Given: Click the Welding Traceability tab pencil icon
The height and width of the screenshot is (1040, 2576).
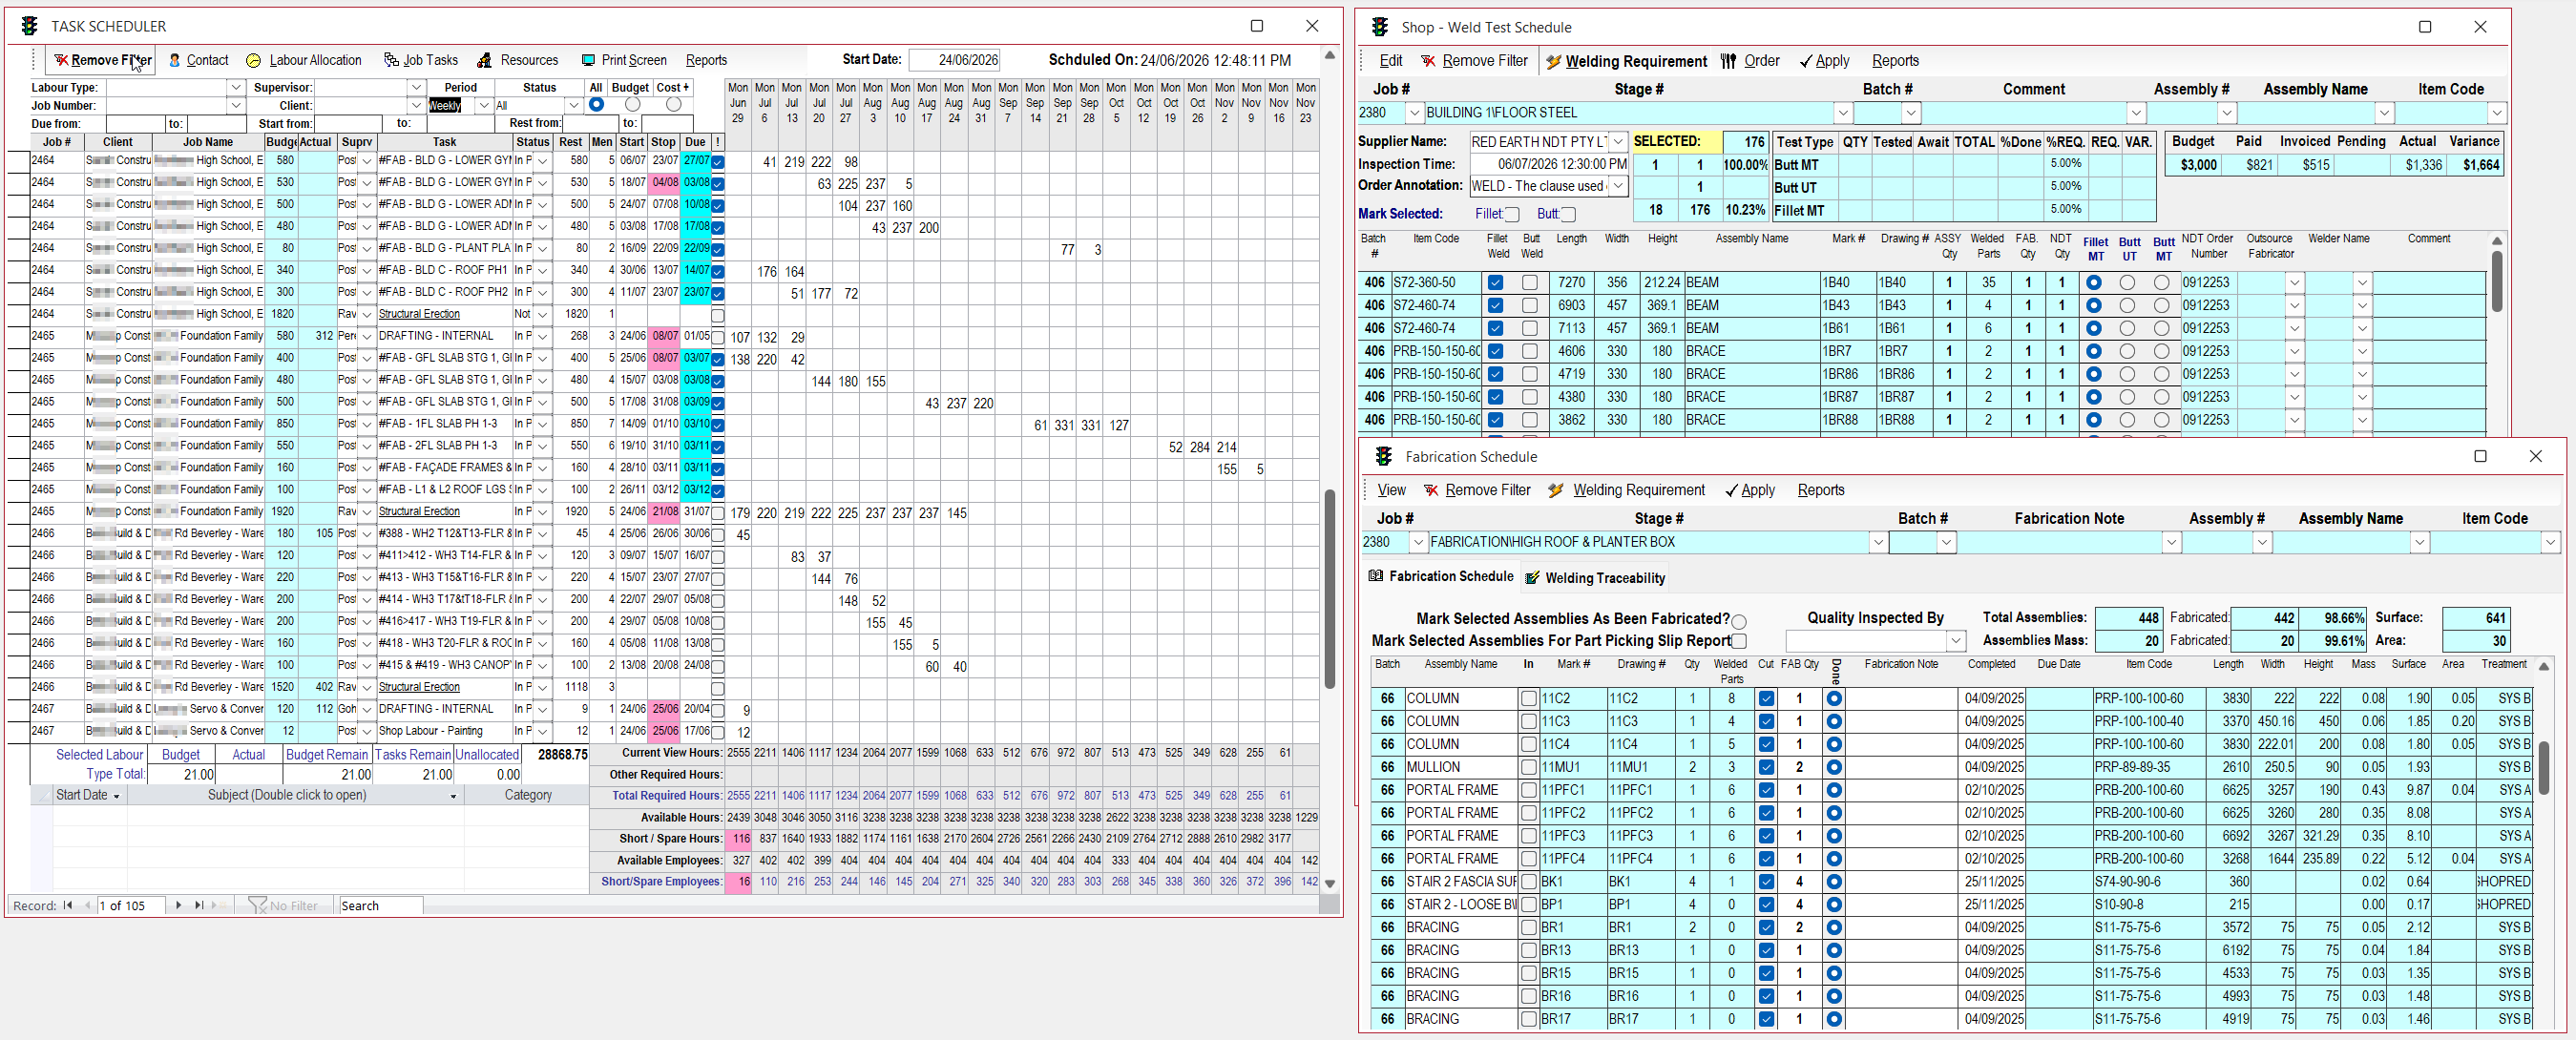Looking at the screenshot, I should tap(1532, 578).
